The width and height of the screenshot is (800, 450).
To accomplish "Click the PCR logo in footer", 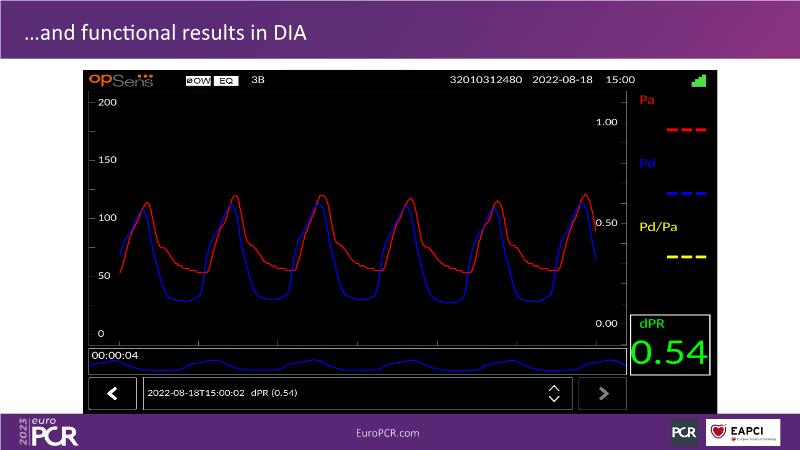I will click(684, 432).
